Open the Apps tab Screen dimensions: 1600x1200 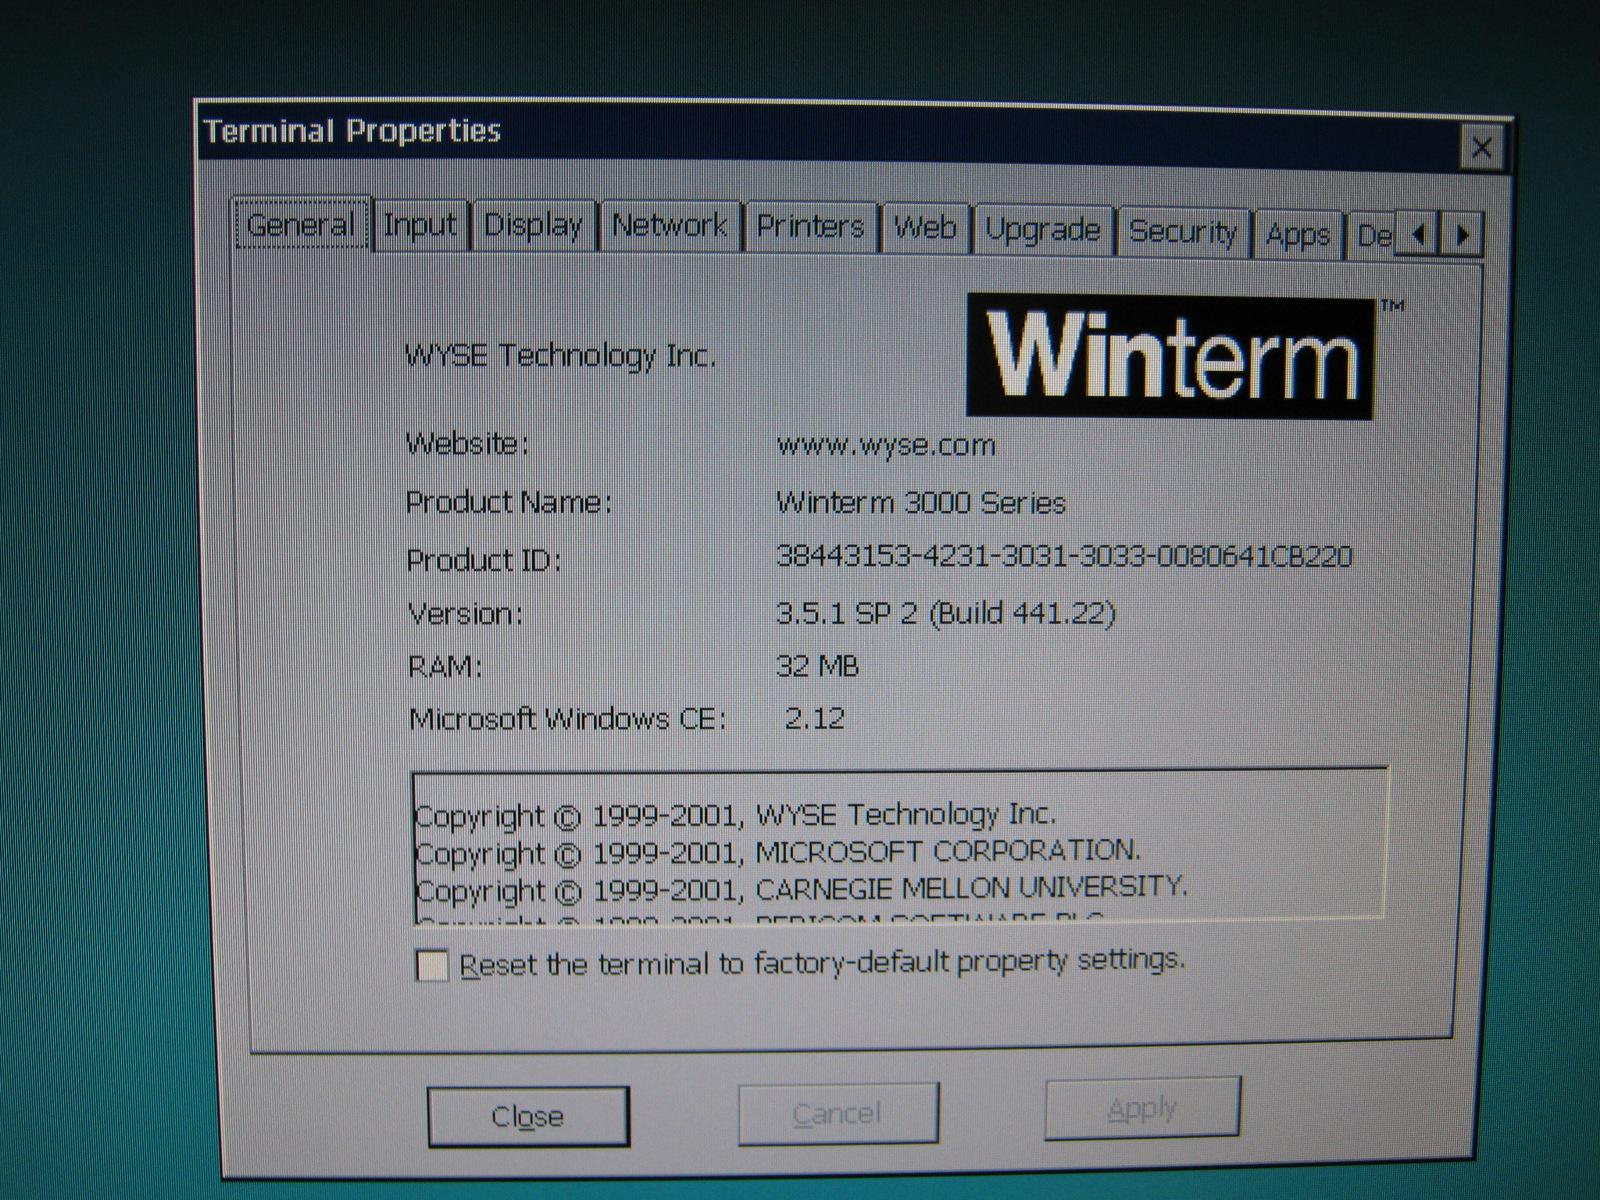coord(1298,236)
